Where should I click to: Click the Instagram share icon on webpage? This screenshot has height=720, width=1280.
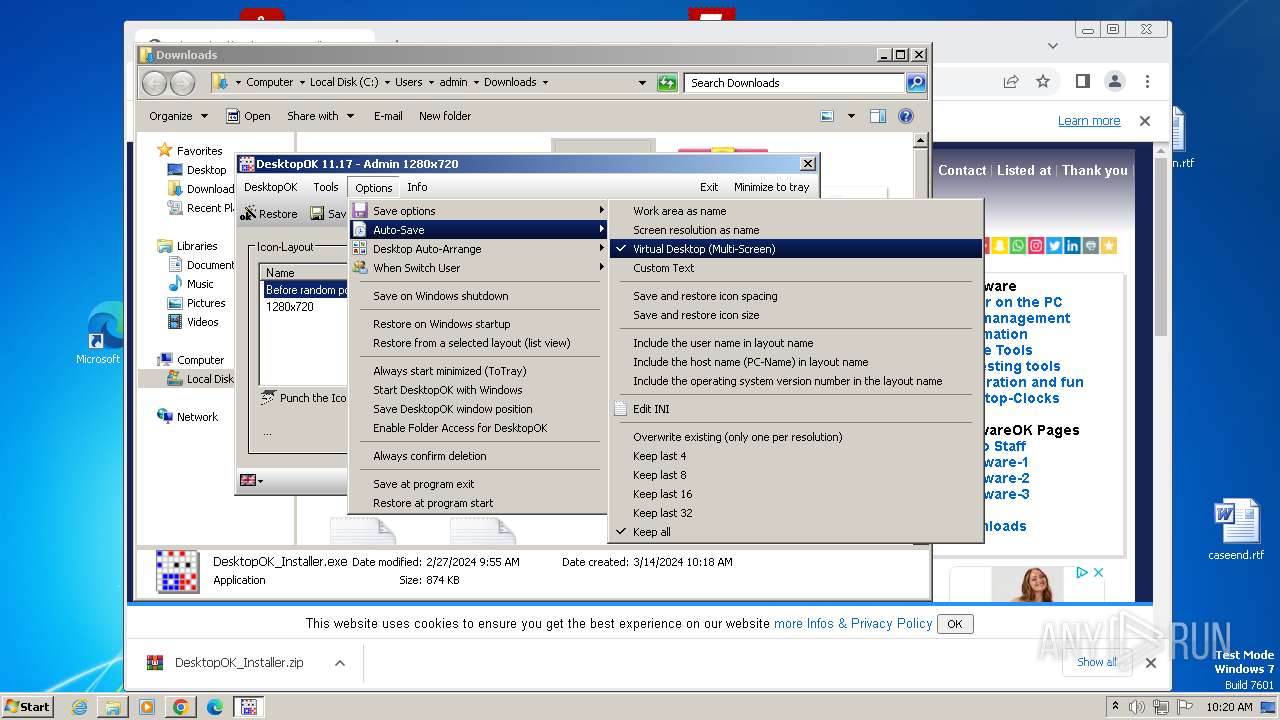pos(1036,245)
